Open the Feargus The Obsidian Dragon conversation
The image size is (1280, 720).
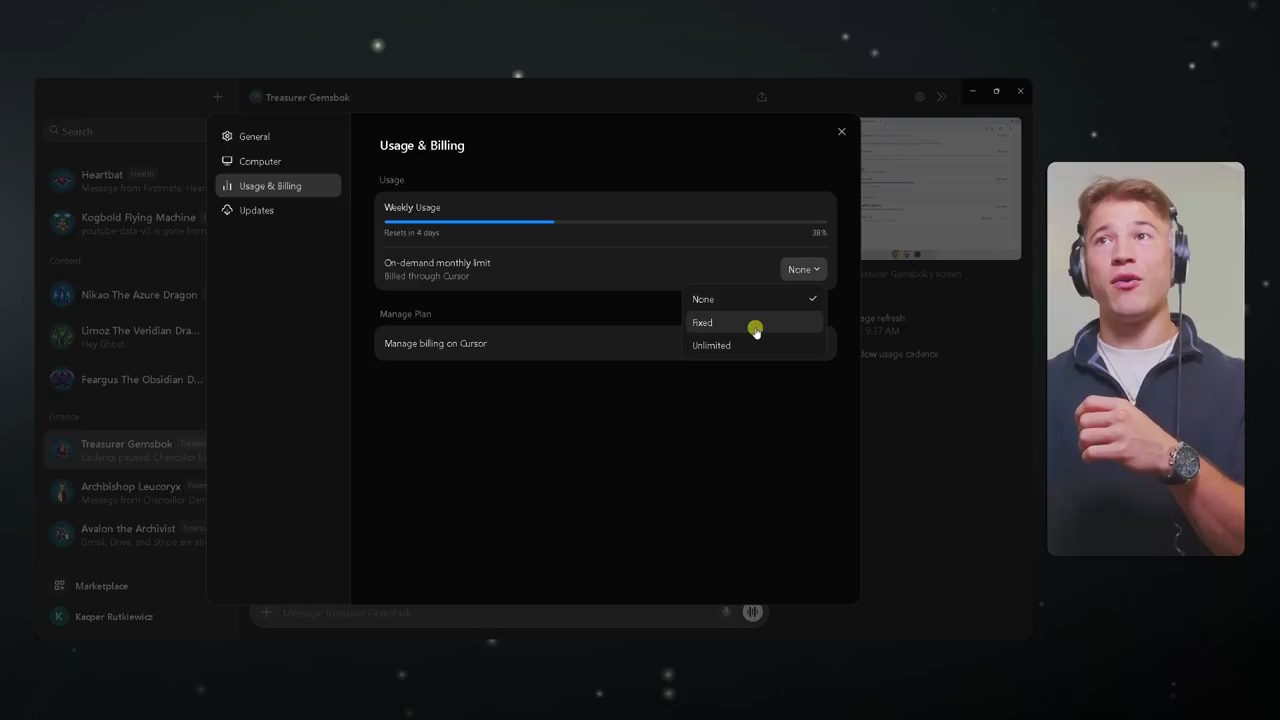pos(125,379)
